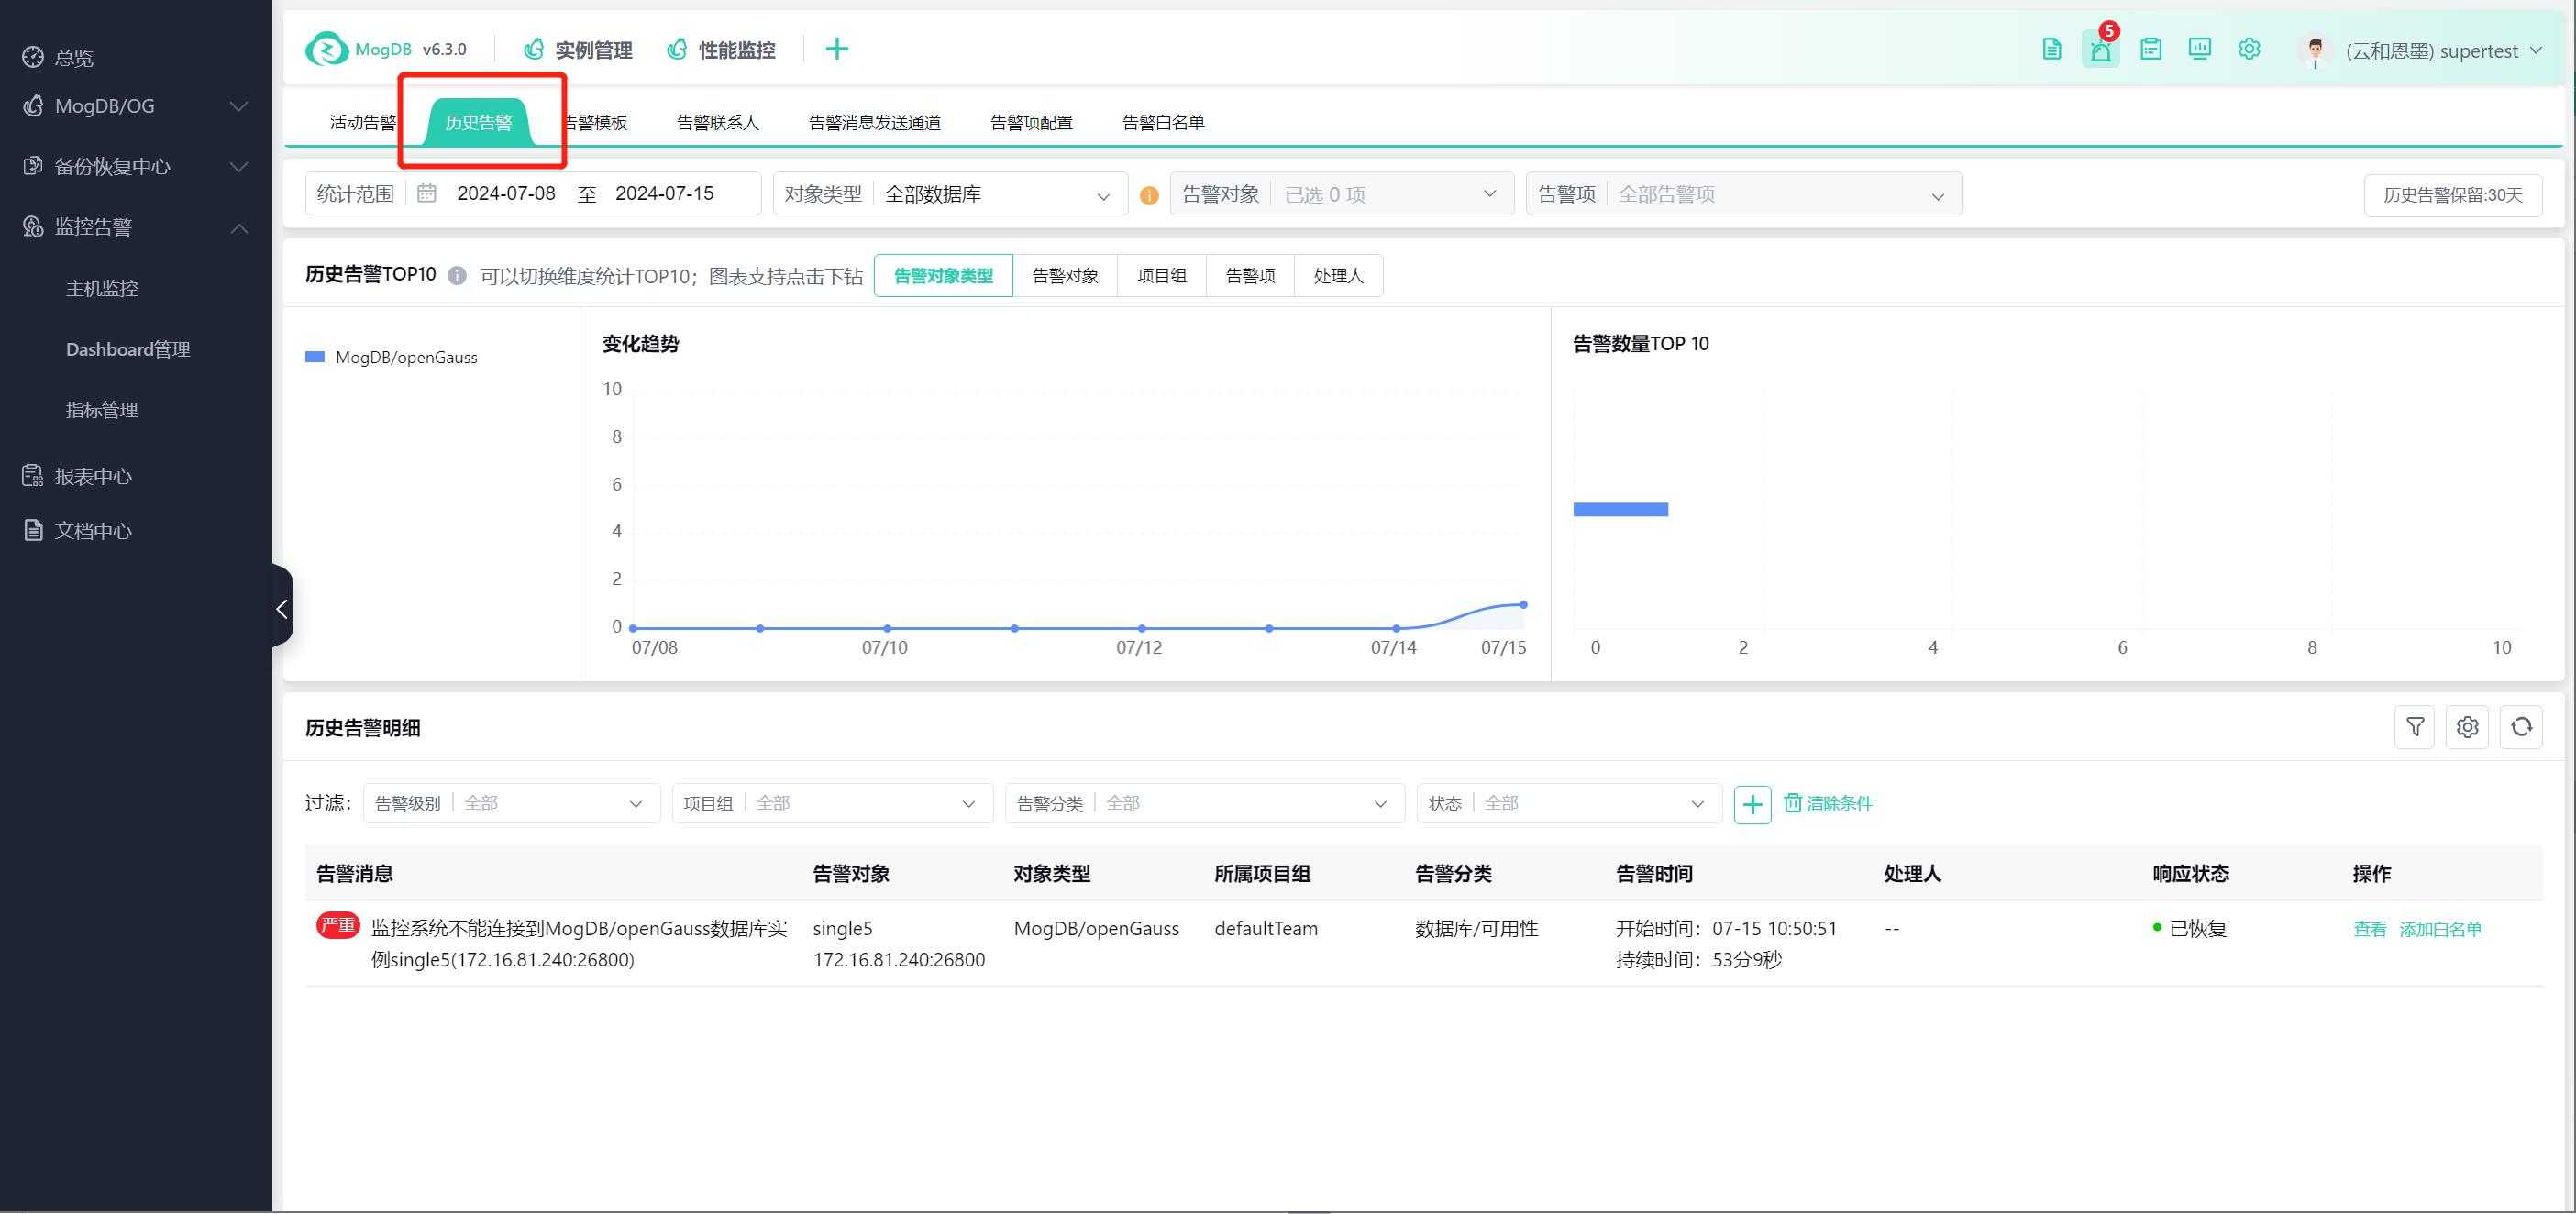2576x1214 pixels.
Task: Open the alarm bell with badge 5
Action: (2101, 49)
